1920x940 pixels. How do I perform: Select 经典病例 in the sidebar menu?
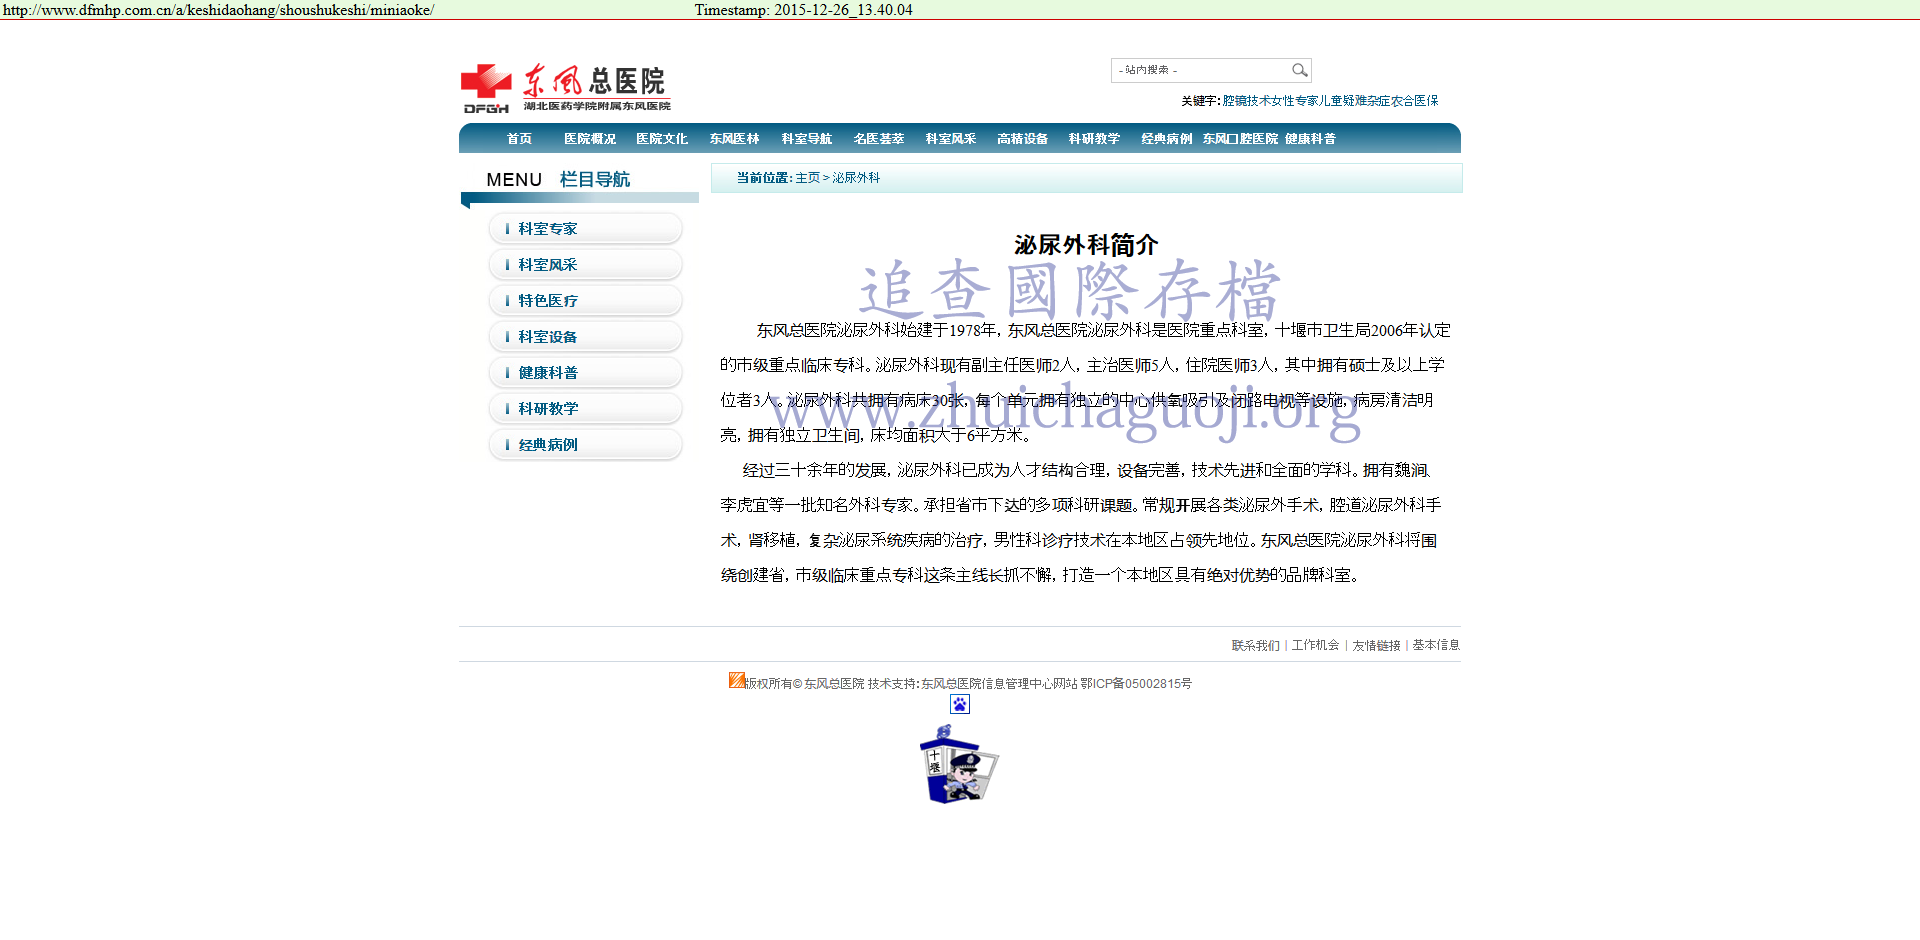(x=548, y=445)
